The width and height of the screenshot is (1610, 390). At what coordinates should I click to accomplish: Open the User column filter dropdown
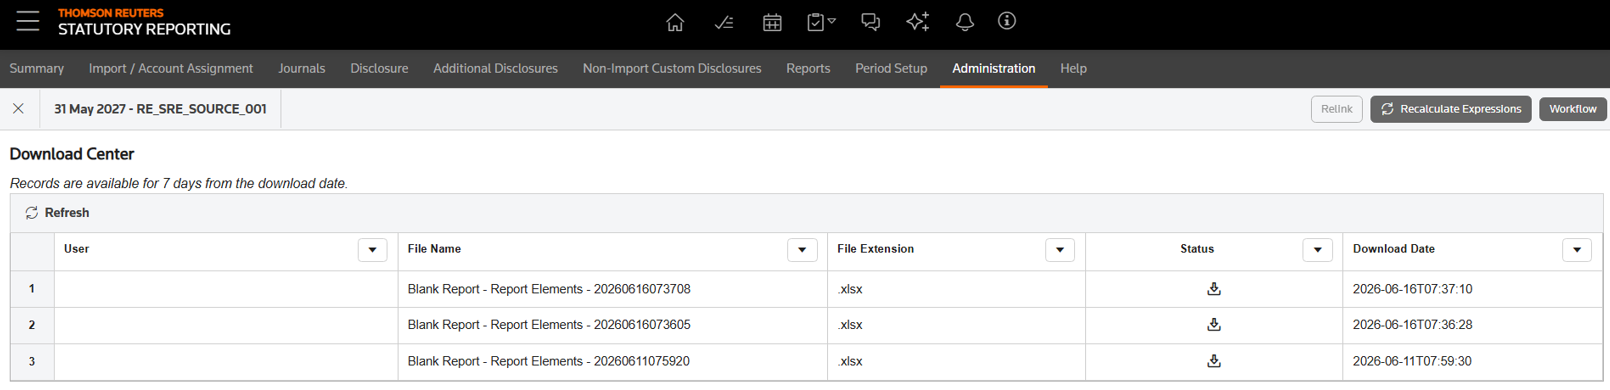[372, 250]
